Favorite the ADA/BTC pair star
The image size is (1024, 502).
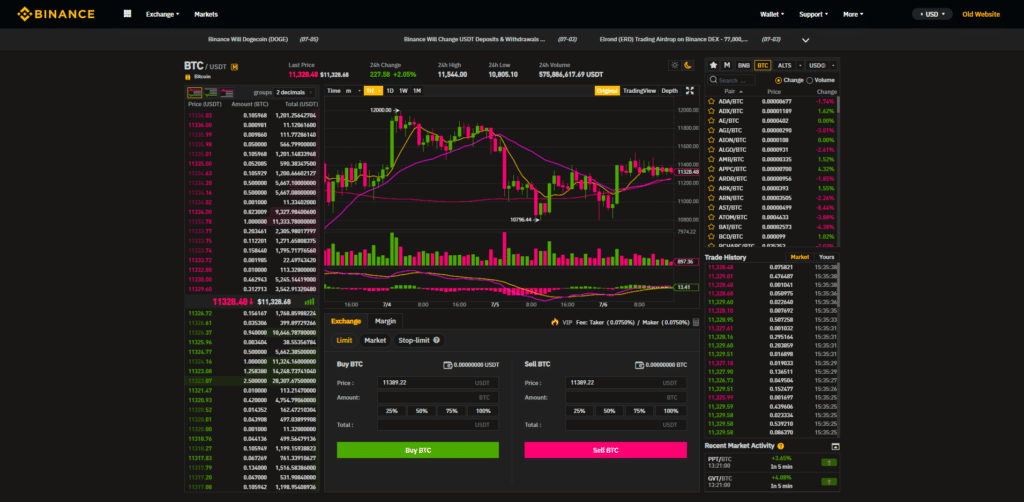click(711, 101)
